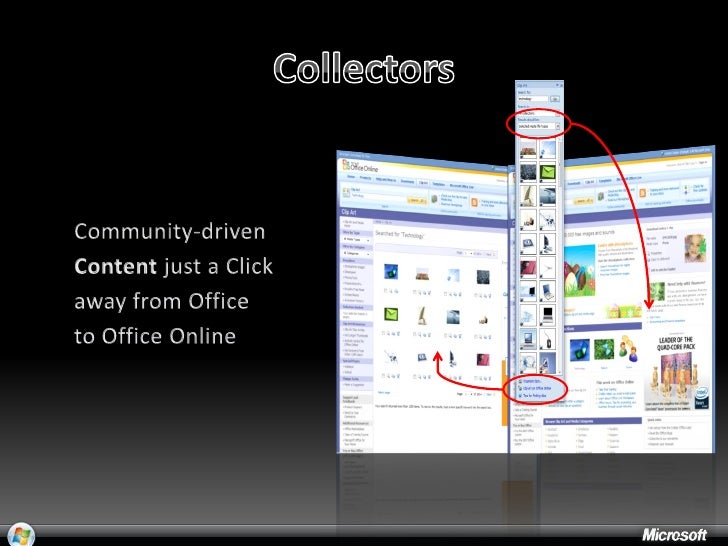This screenshot has width=728, height=546.
Task: Open the feather quill result in left browser
Action: (x=422, y=316)
